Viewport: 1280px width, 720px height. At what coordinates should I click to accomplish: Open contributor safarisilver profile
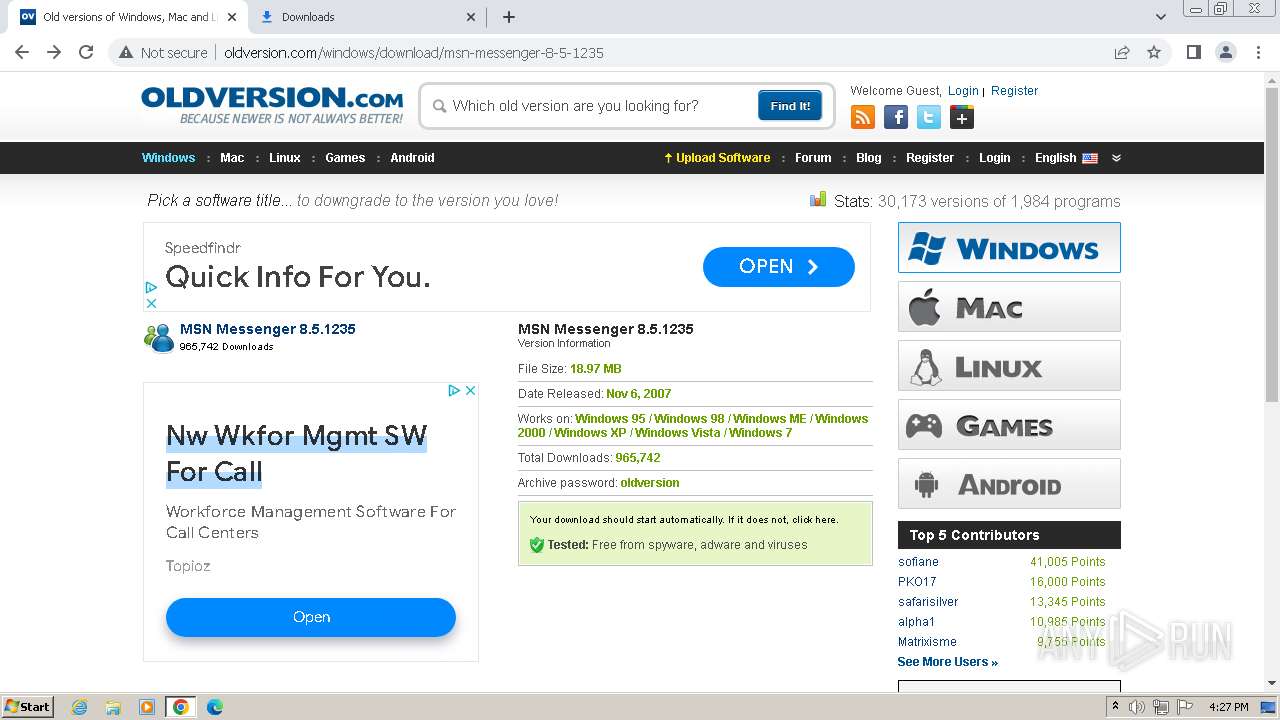point(928,602)
